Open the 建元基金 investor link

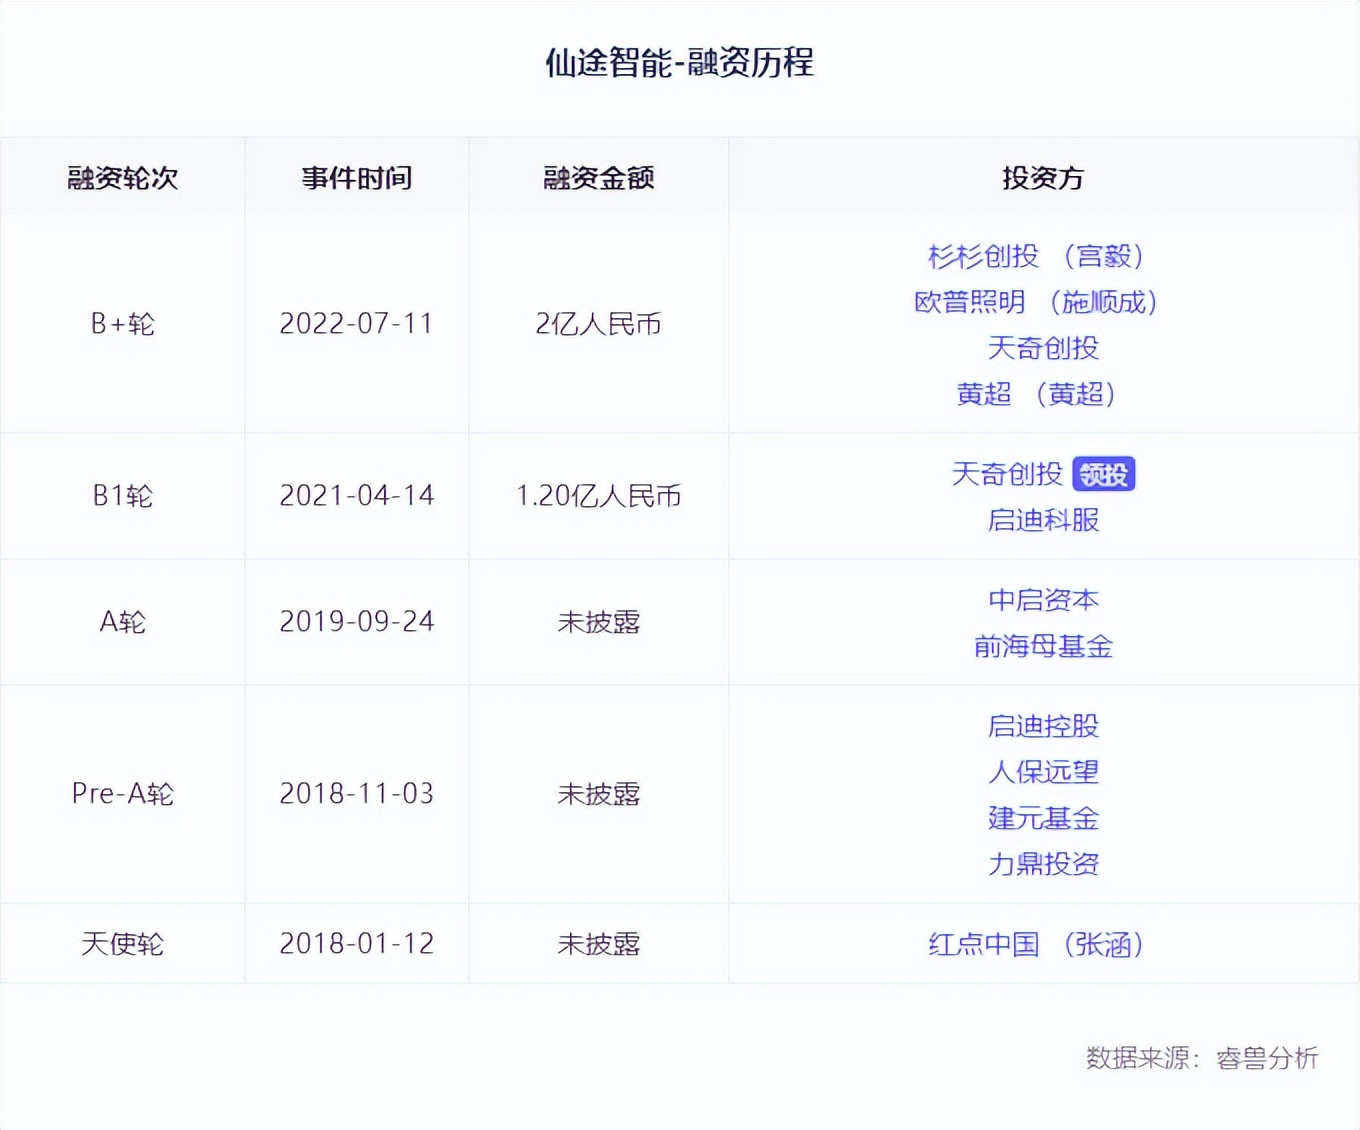1041,818
